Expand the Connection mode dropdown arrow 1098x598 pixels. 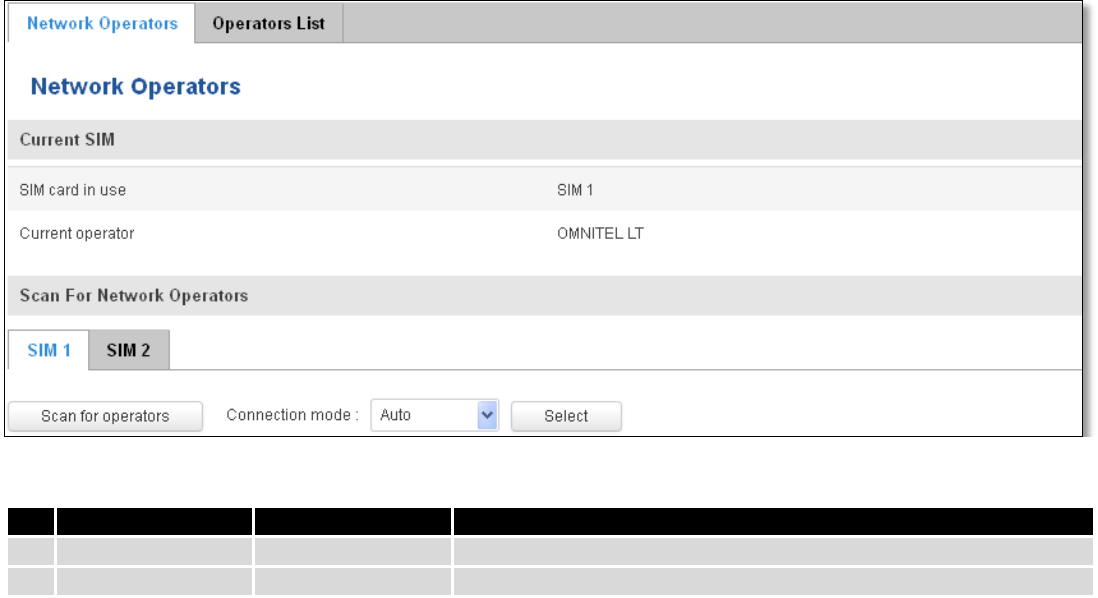(x=487, y=415)
